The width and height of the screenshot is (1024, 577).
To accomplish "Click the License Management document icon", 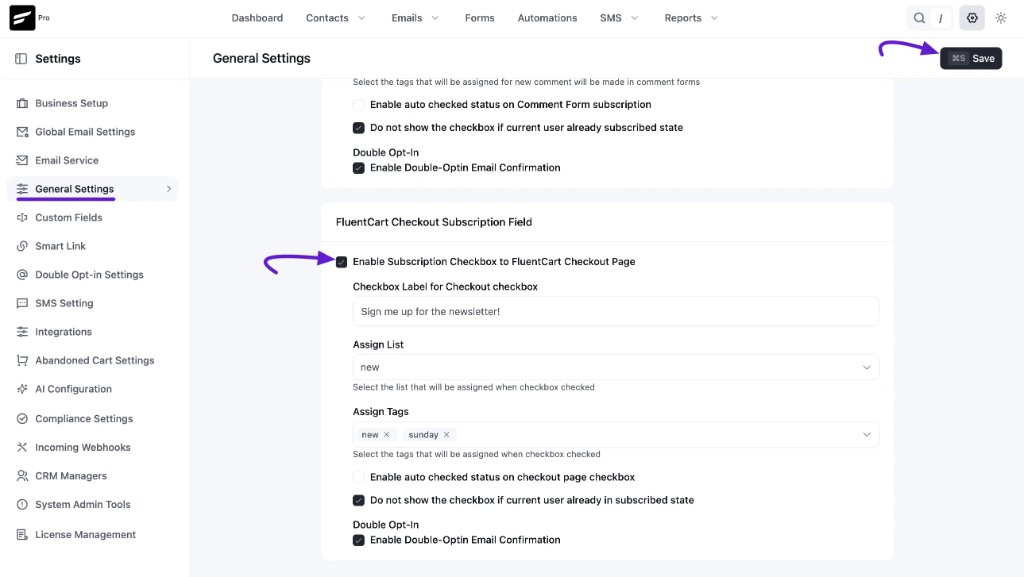I will [22, 535].
